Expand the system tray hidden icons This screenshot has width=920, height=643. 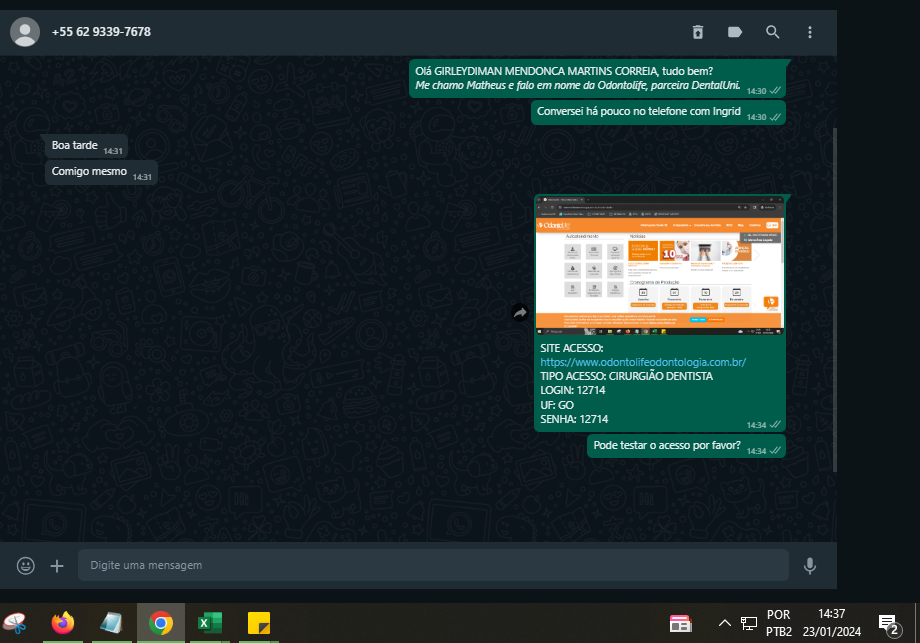tap(725, 623)
